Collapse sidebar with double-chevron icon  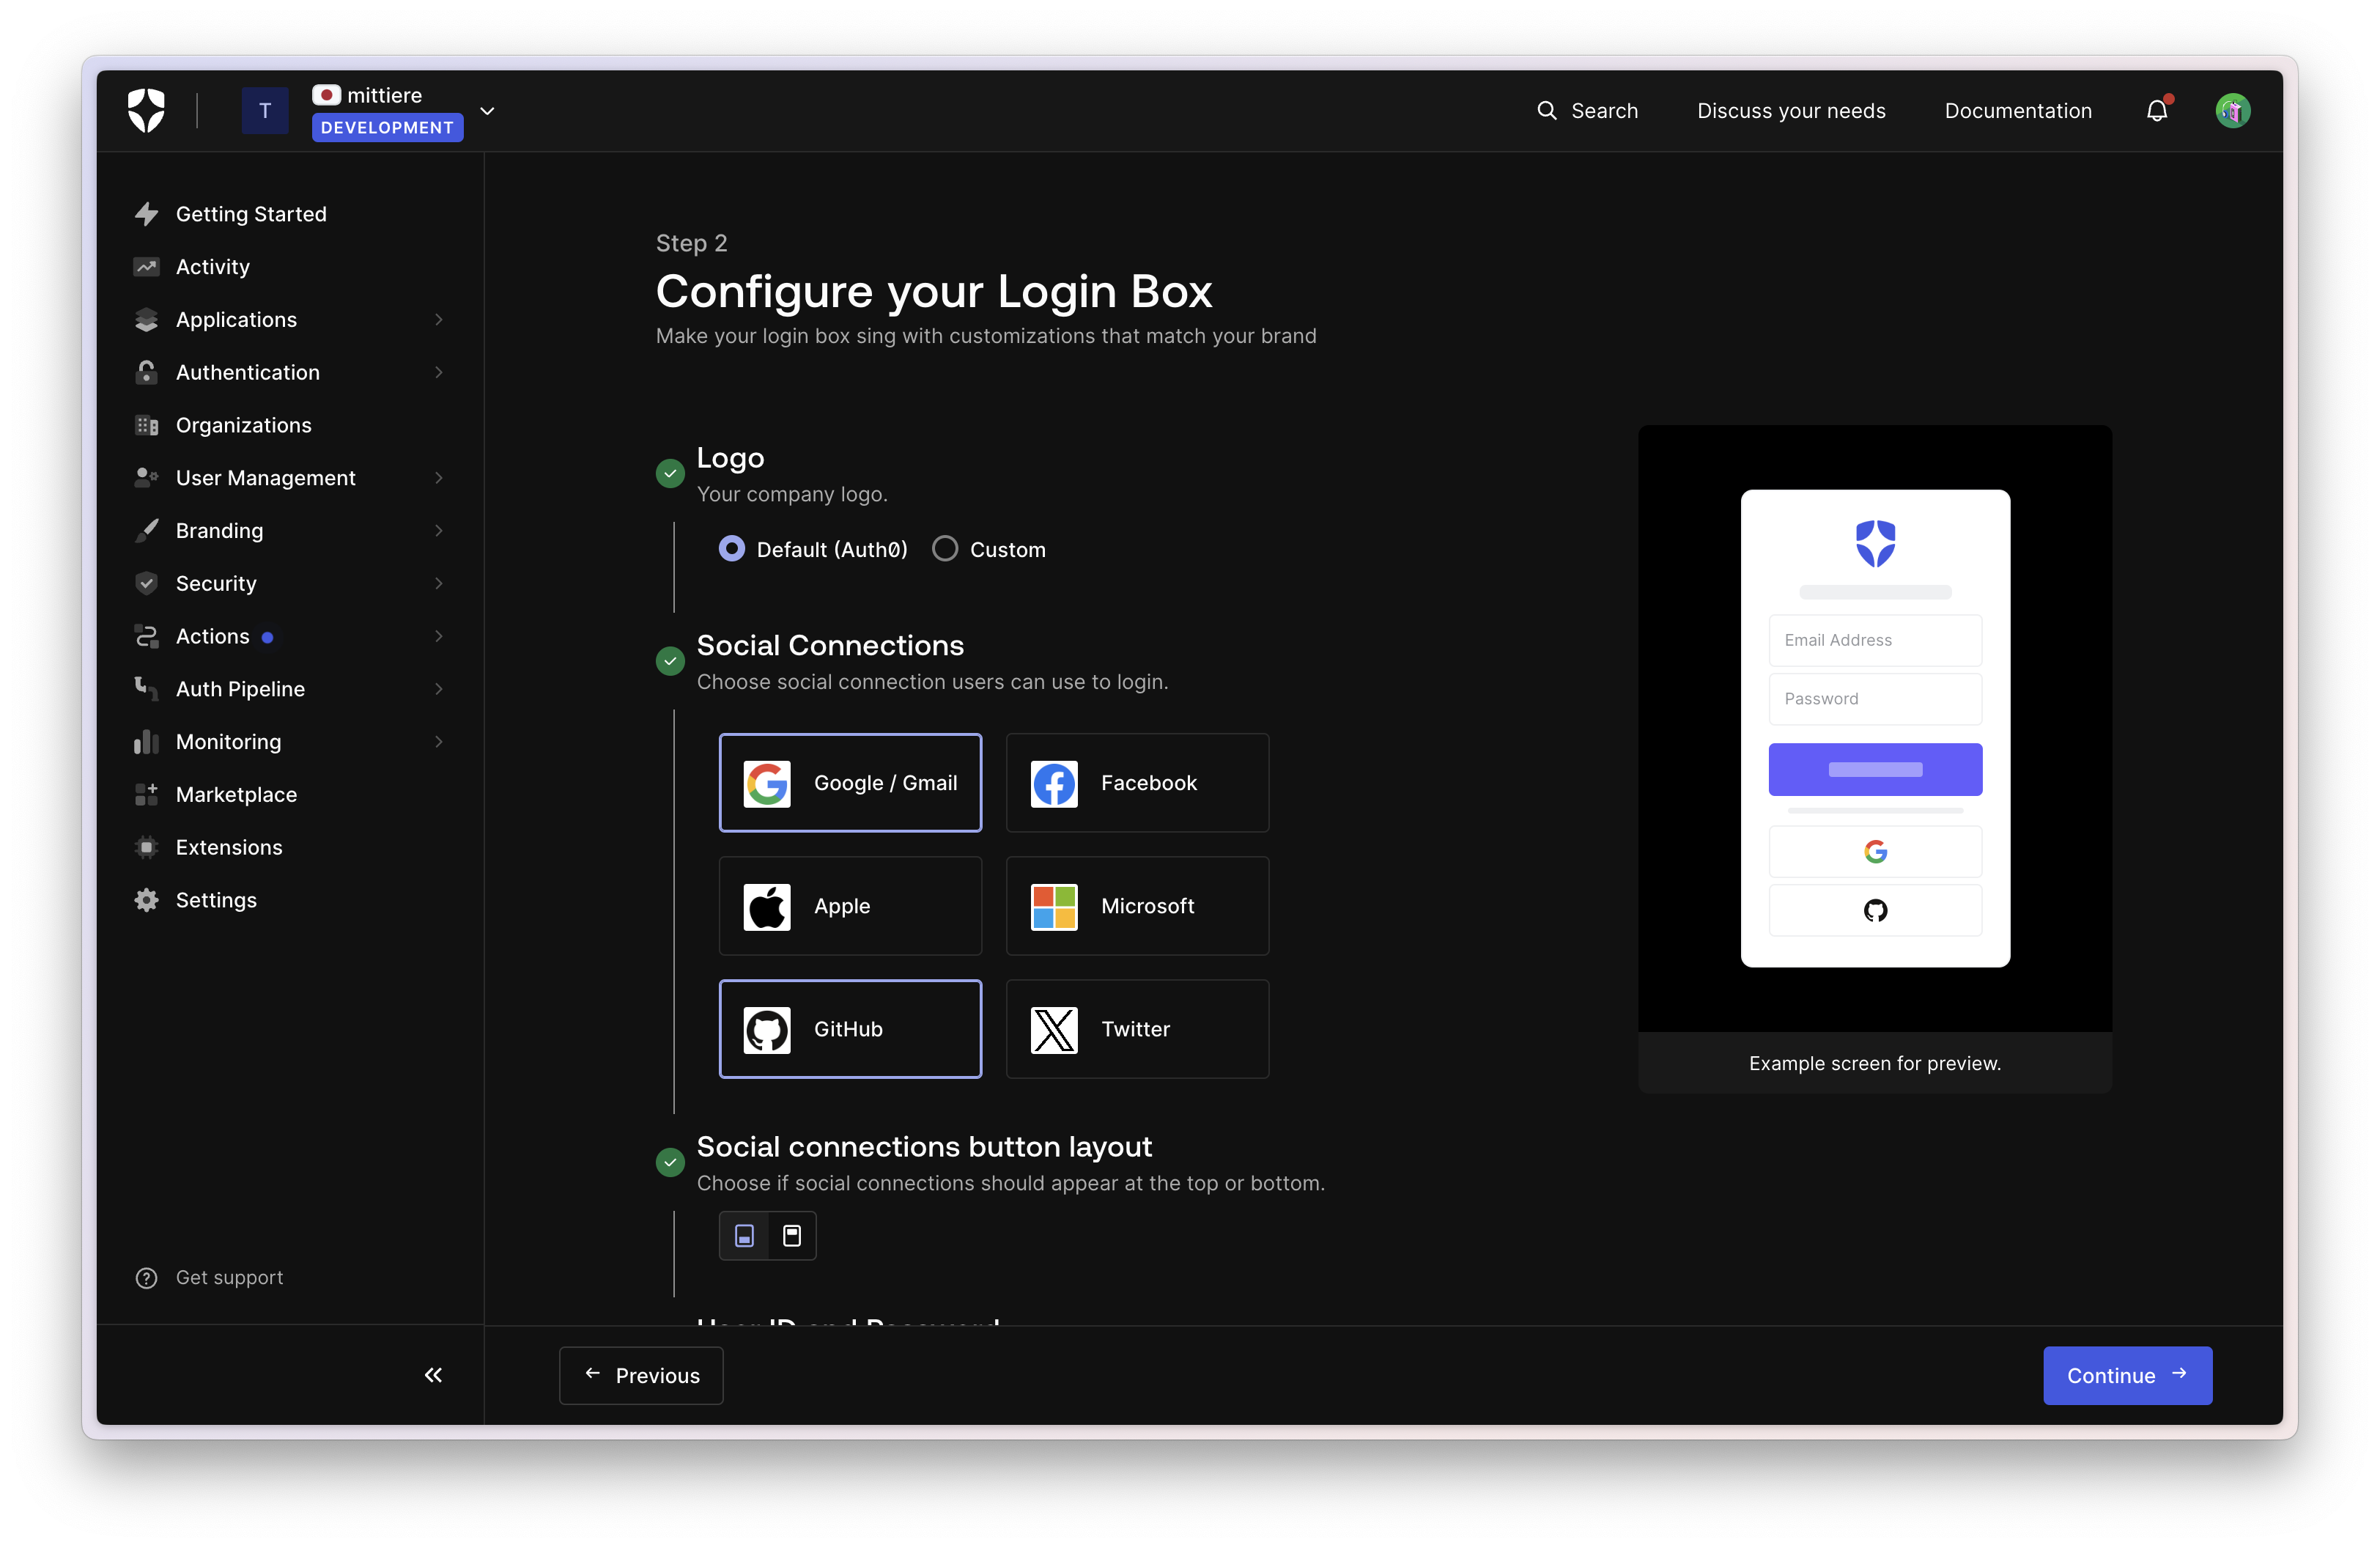[433, 1375]
